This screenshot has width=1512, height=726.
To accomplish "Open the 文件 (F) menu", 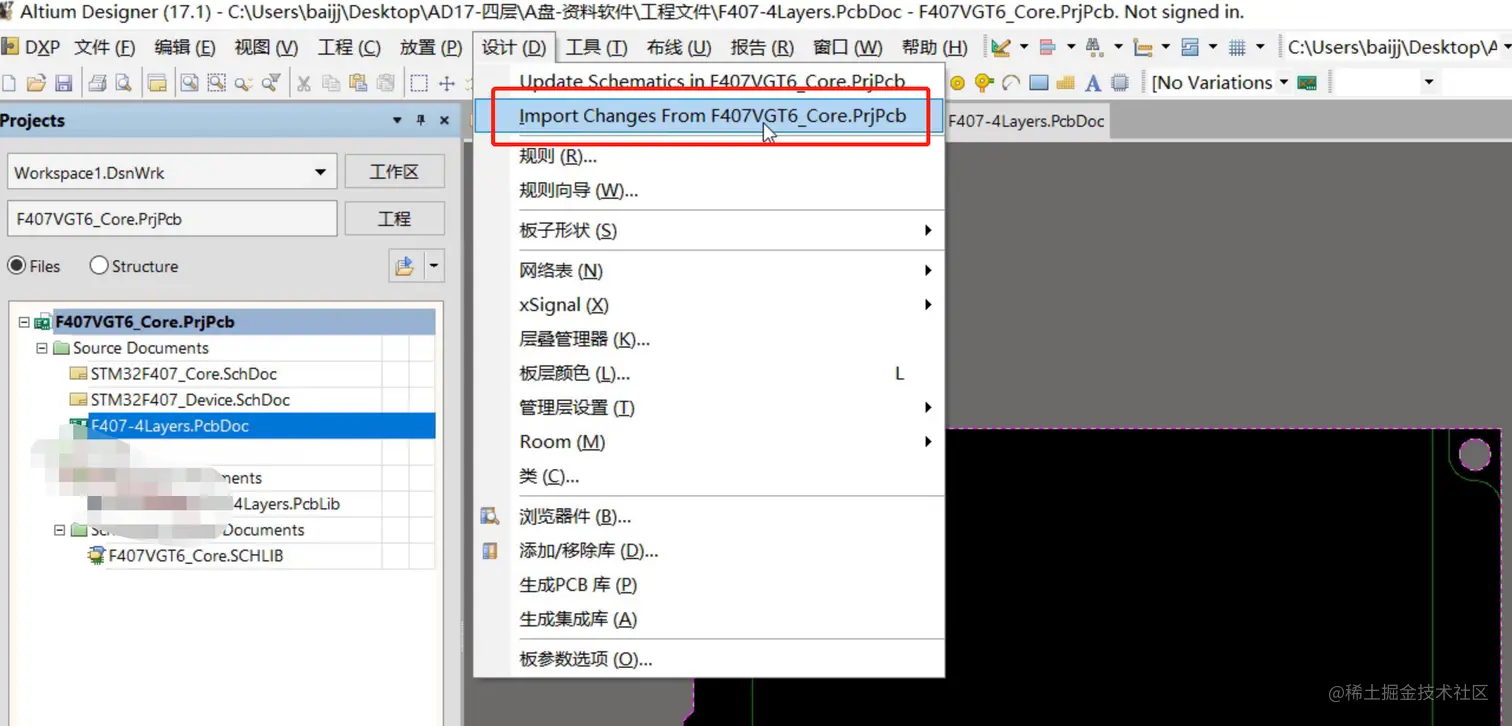I will coord(104,47).
